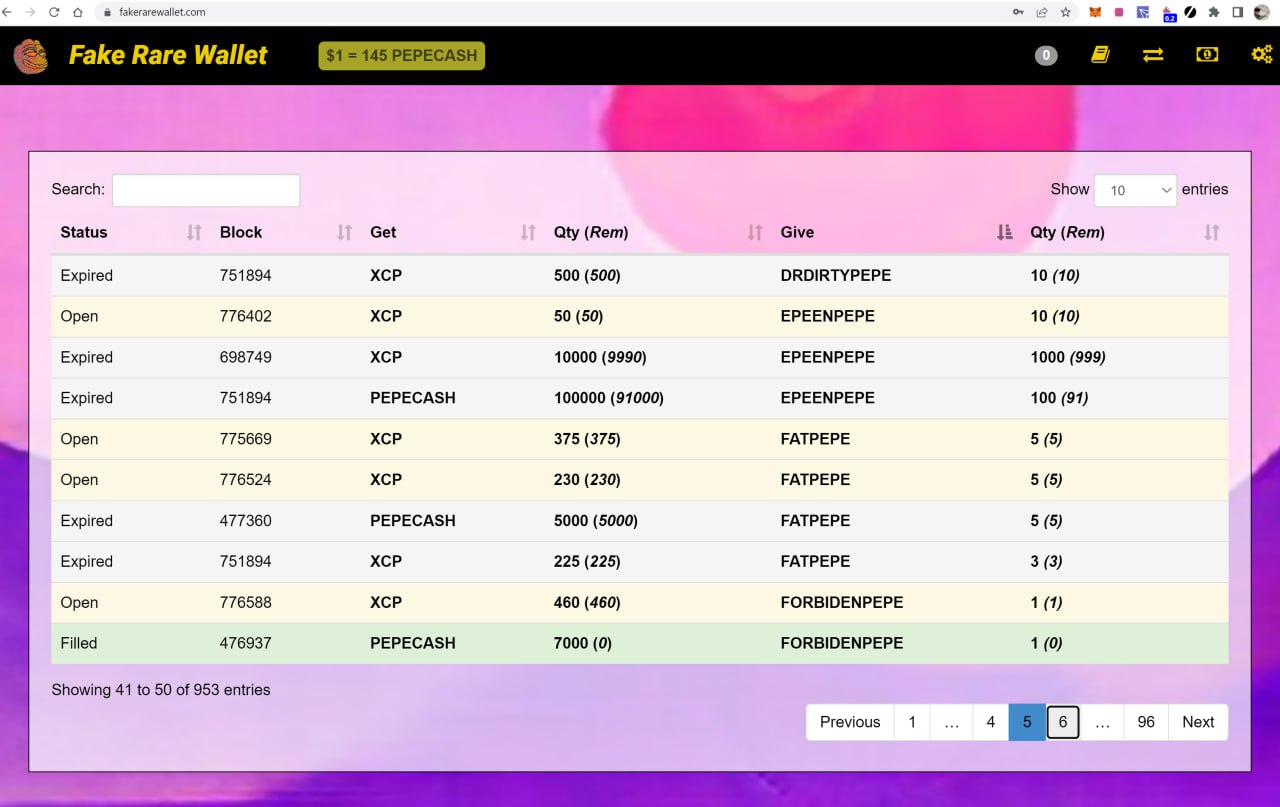The width and height of the screenshot is (1280, 807).
Task: Click PEPECASH in the block 477360 row
Action: pyautogui.click(x=413, y=521)
